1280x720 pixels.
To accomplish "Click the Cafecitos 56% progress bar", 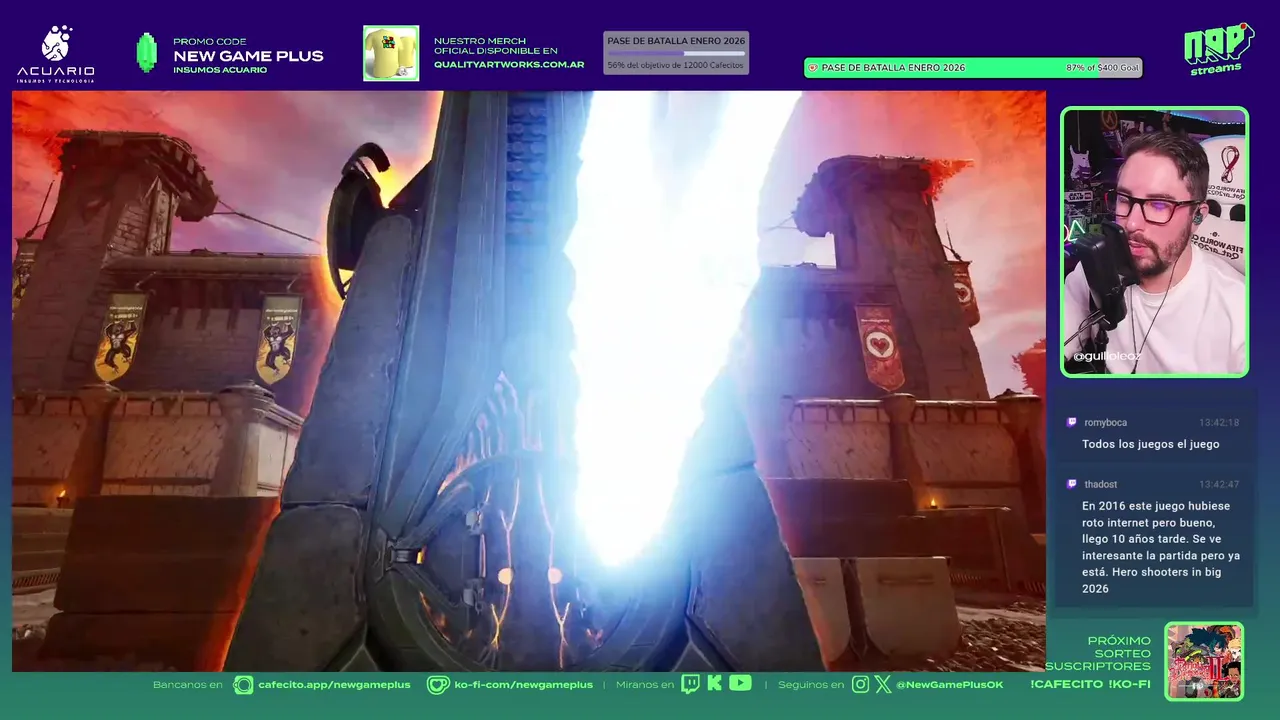I will coord(676,53).
